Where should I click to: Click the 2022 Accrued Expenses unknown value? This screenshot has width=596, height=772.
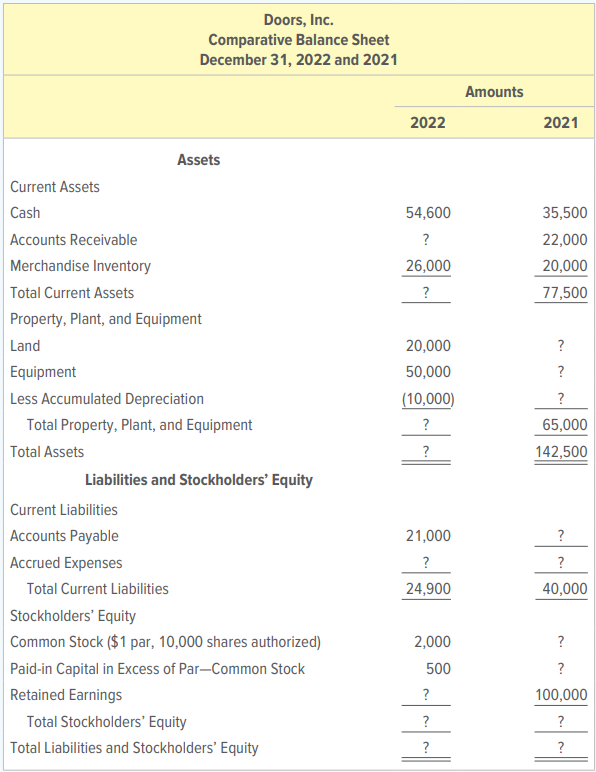(x=426, y=562)
